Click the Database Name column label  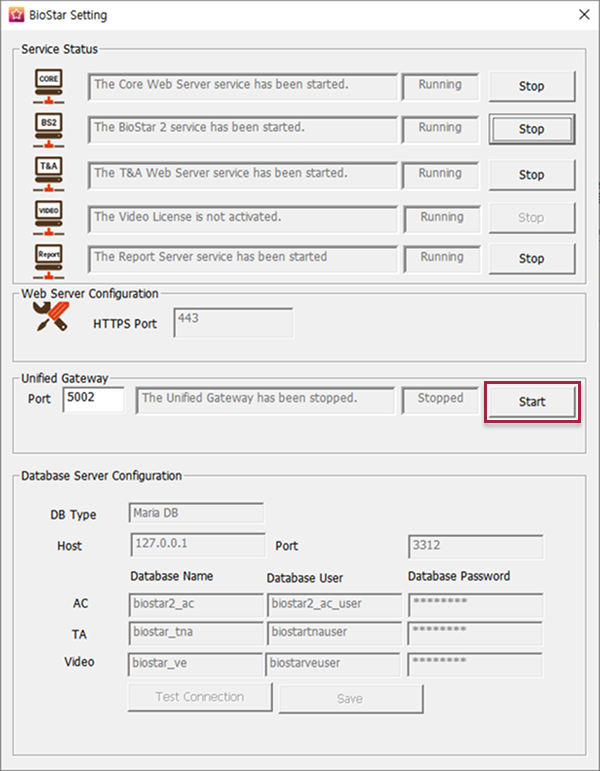click(x=172, y=576)
